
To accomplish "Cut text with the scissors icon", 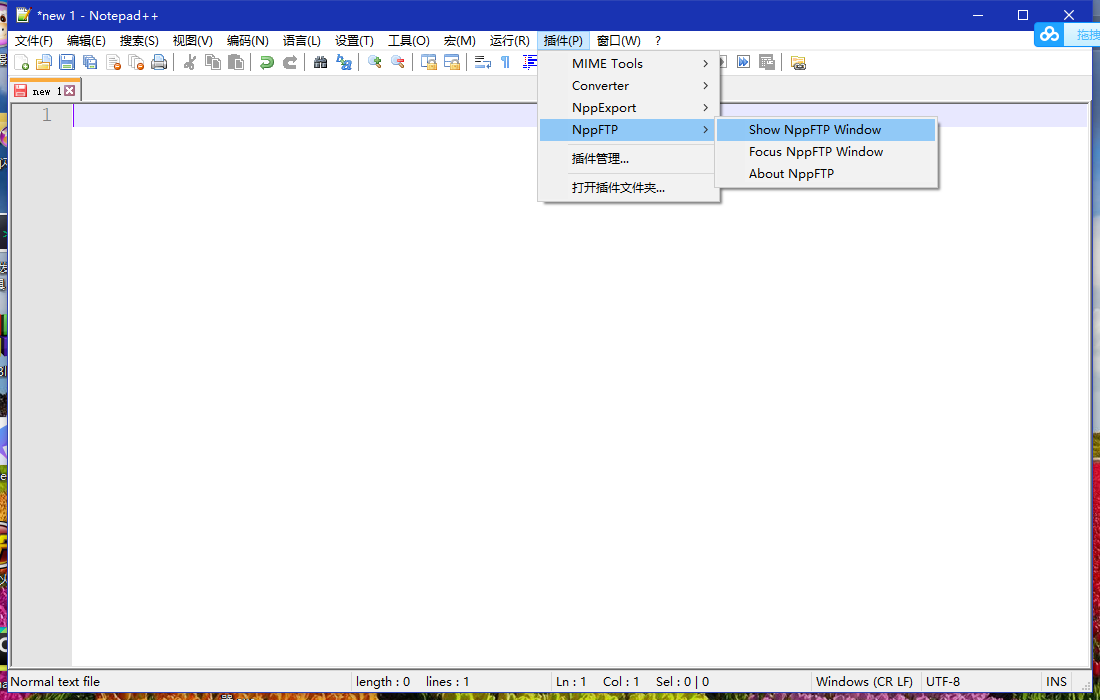I will click(187, 62).
